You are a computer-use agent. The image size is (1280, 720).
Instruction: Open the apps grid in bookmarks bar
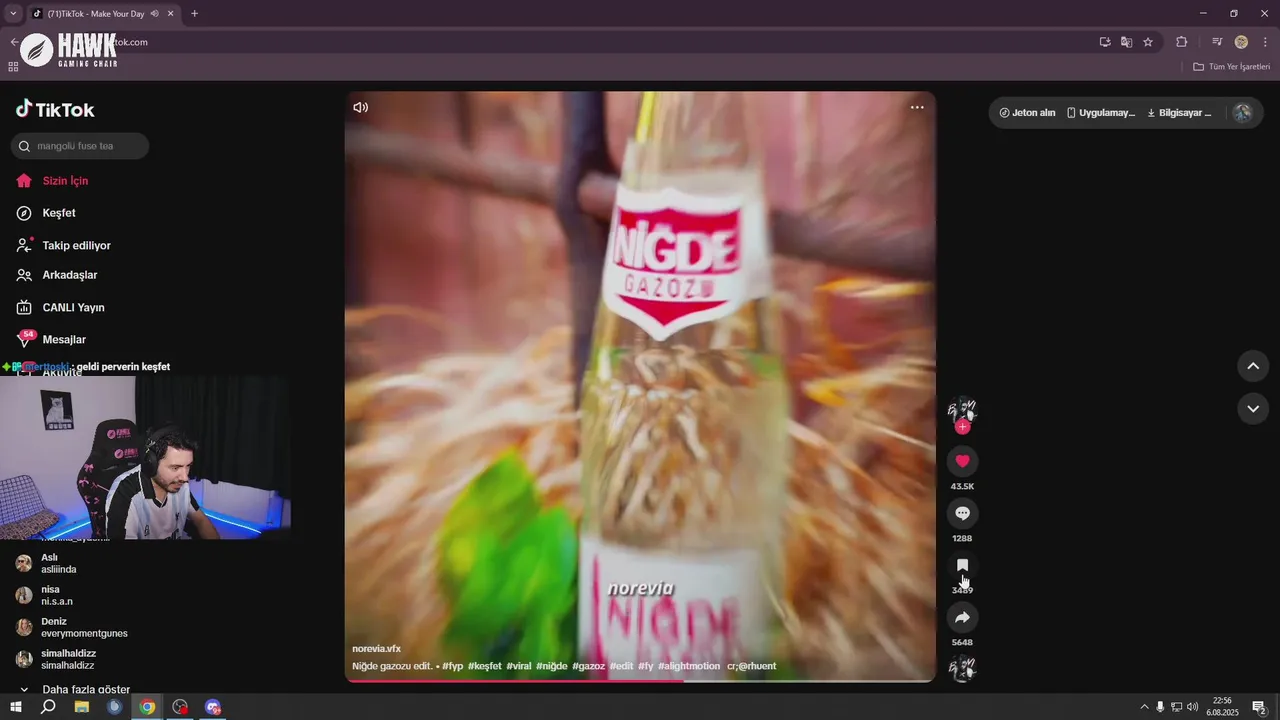[x=13, y=67]
